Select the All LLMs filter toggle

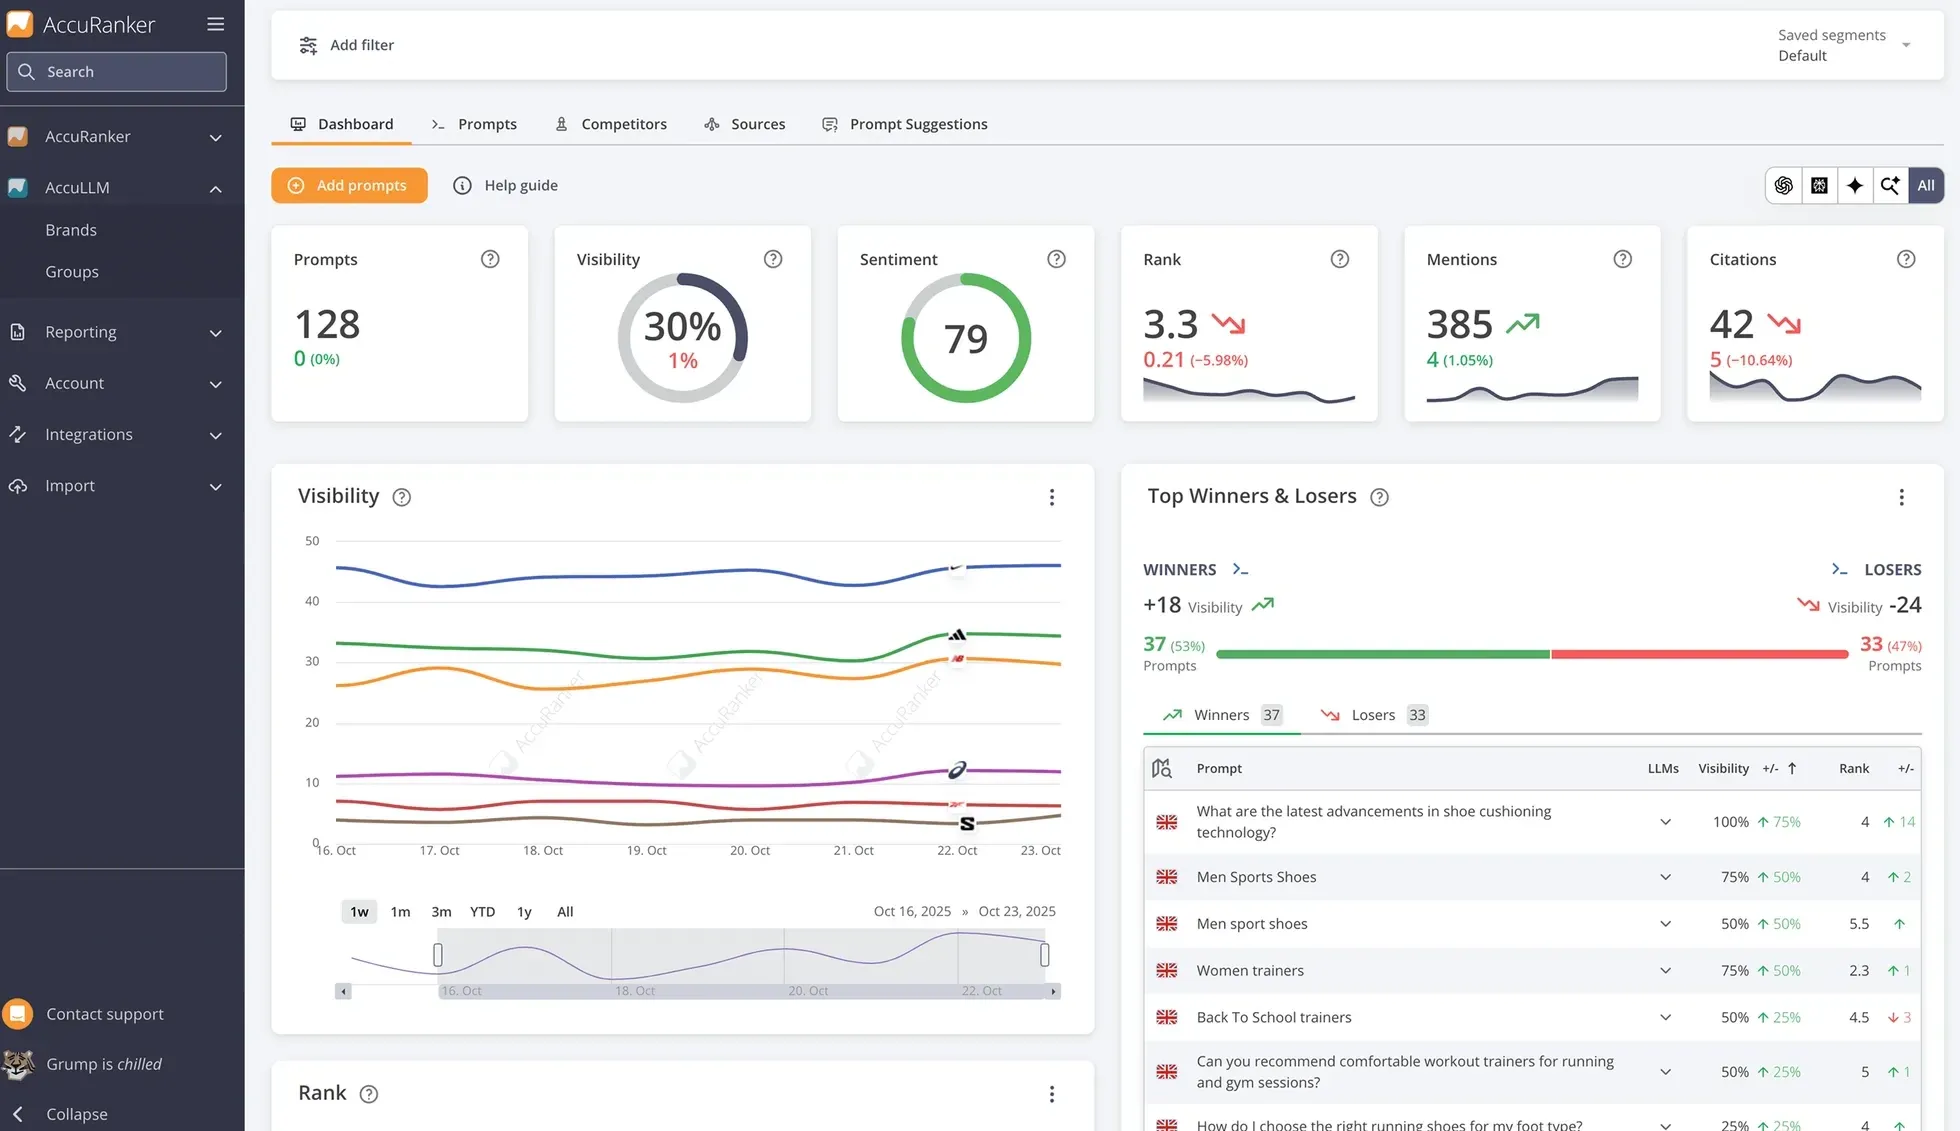pos(1926,185)
